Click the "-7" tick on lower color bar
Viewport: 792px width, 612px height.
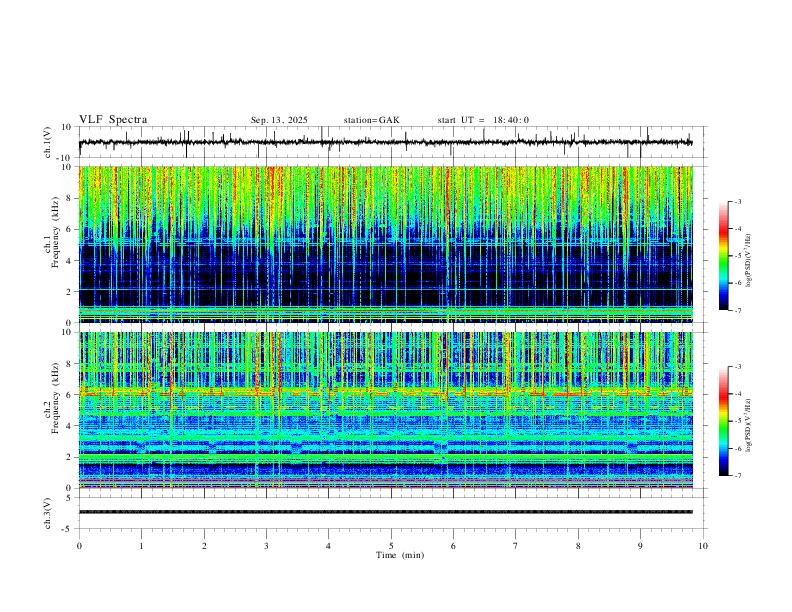pos(737,476)
